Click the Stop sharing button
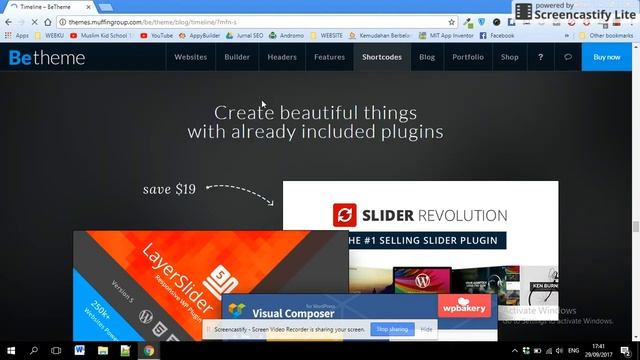640x360 pixels. tap(392, 329)
